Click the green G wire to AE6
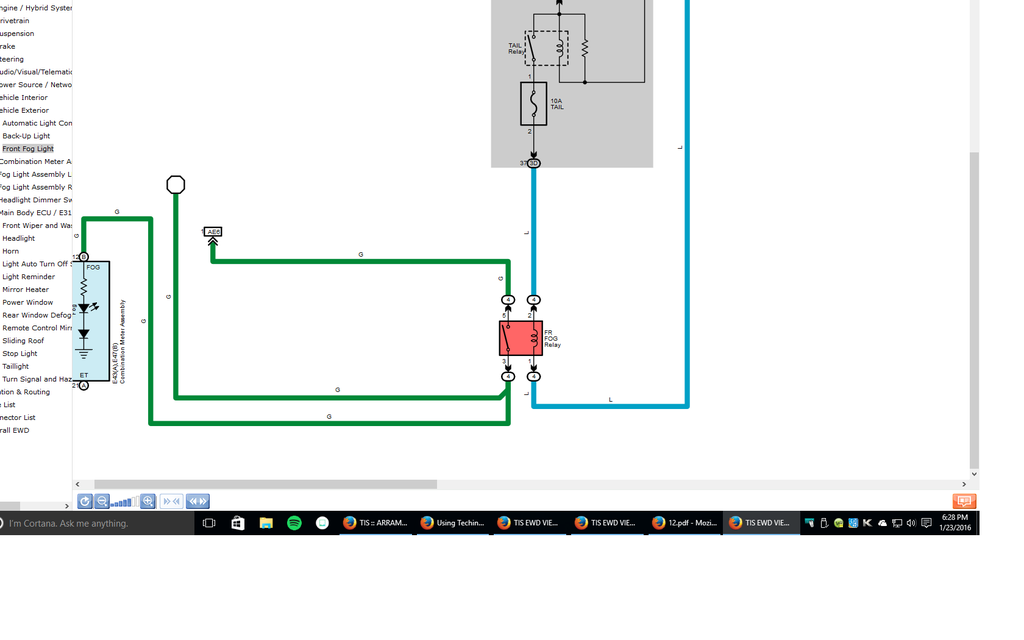 click(360, 261)
